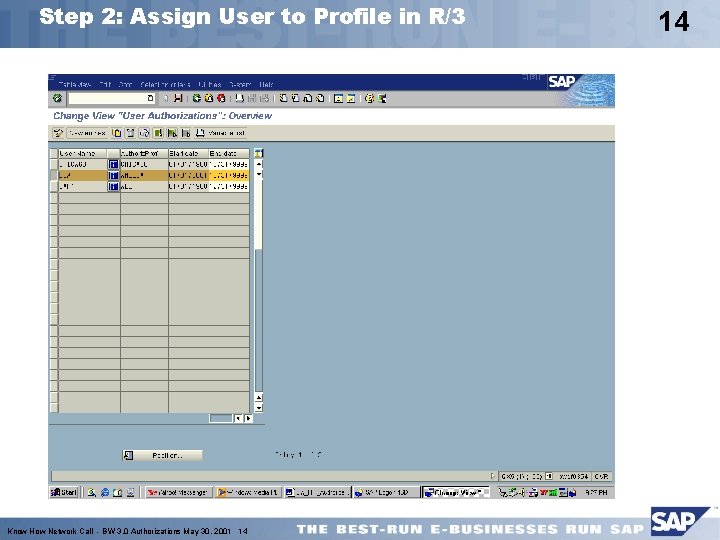
Task: Click the Print icon
Action: click(239, 98)
